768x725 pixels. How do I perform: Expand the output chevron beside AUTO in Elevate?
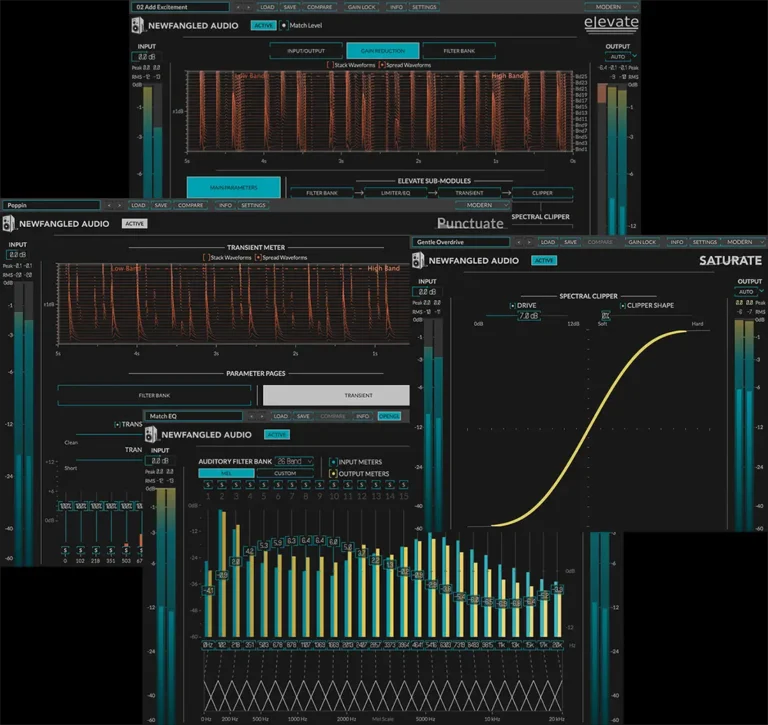coord(634,56)
